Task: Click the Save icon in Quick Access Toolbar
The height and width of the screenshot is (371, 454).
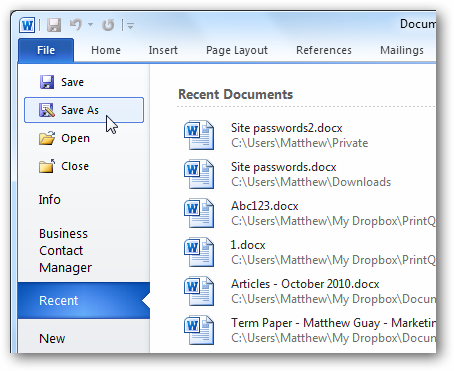Action: (54, 25)
